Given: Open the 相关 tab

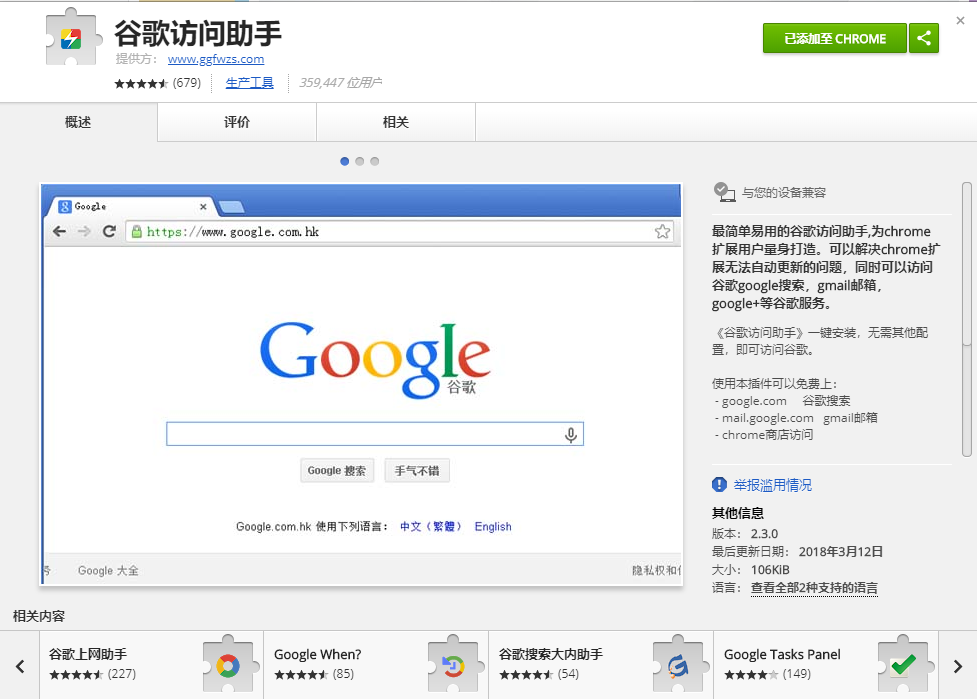Looking at the screenshot, I should tap(396, 122).
